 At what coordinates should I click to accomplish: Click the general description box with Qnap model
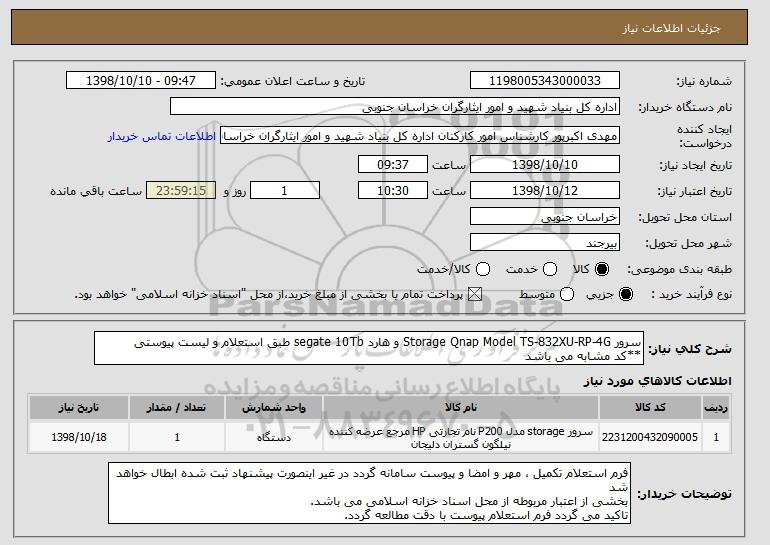[369, 348]
